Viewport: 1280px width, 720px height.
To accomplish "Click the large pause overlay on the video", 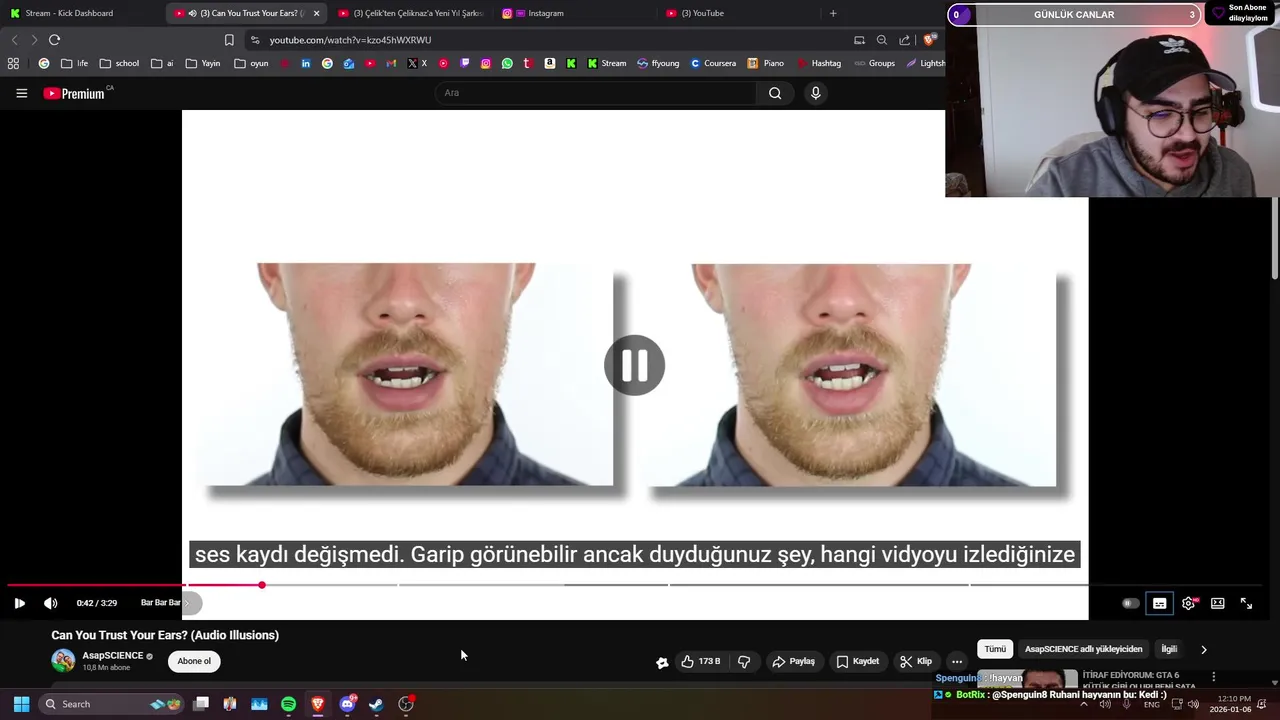I will (x=634, y=365).
